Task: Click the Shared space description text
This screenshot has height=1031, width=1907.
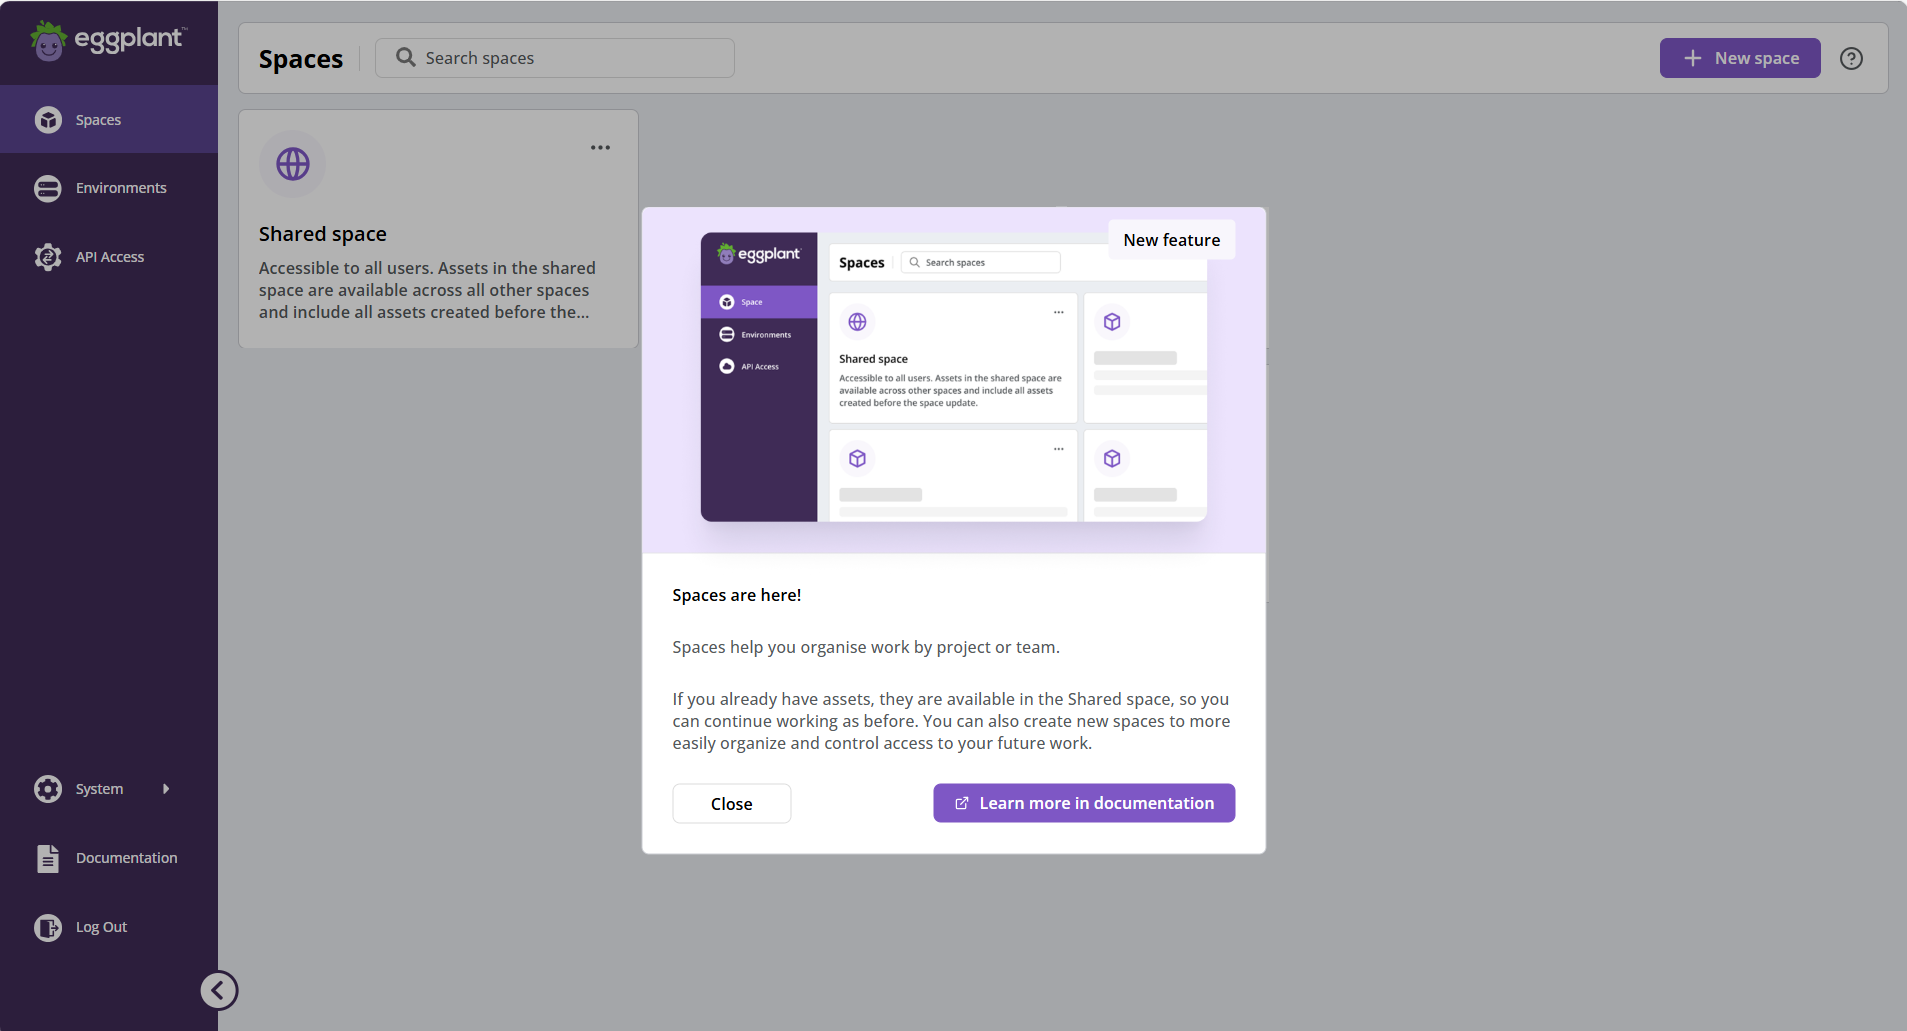Action: point(427,290)
